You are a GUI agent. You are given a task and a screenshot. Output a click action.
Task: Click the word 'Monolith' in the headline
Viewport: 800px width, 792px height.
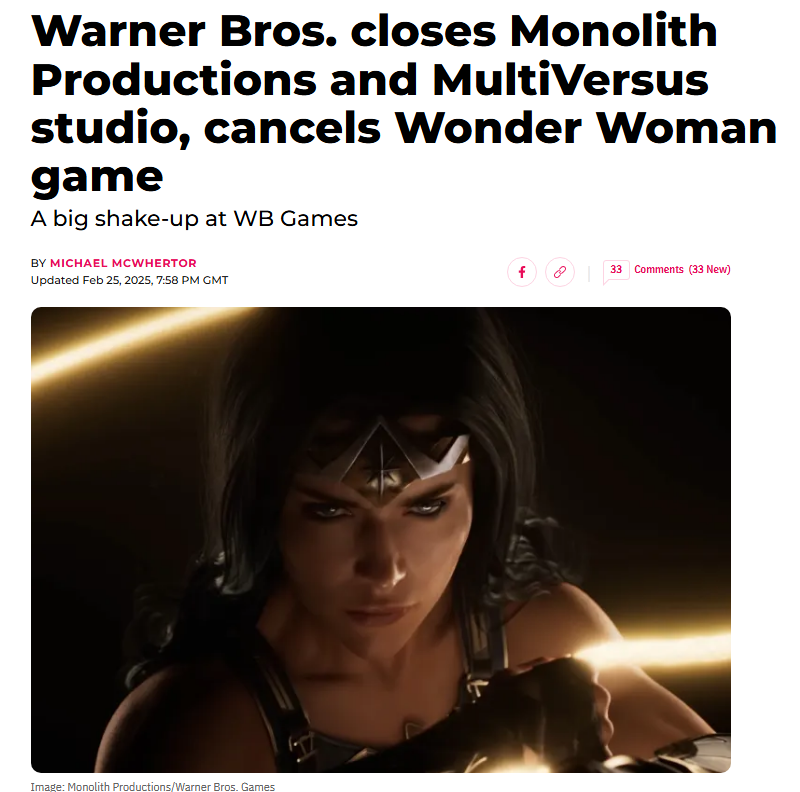click(613, 31)
